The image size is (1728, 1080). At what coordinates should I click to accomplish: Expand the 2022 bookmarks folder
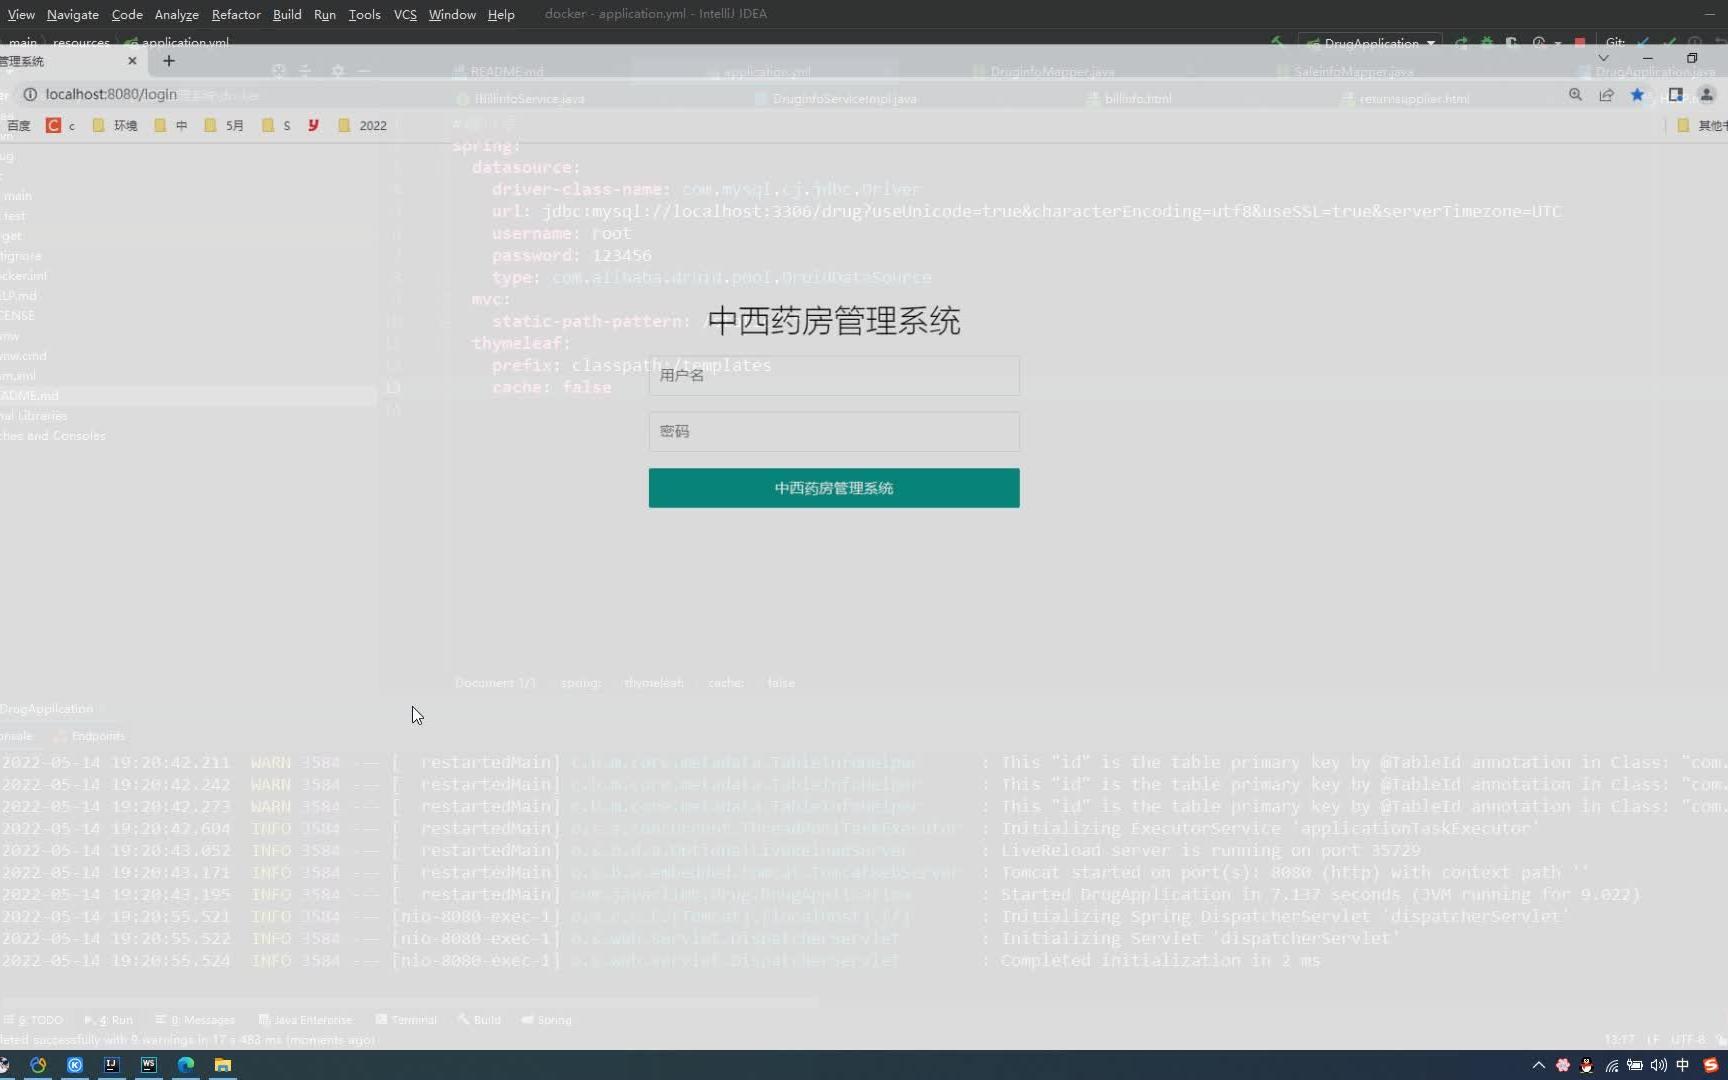[361, 125]
